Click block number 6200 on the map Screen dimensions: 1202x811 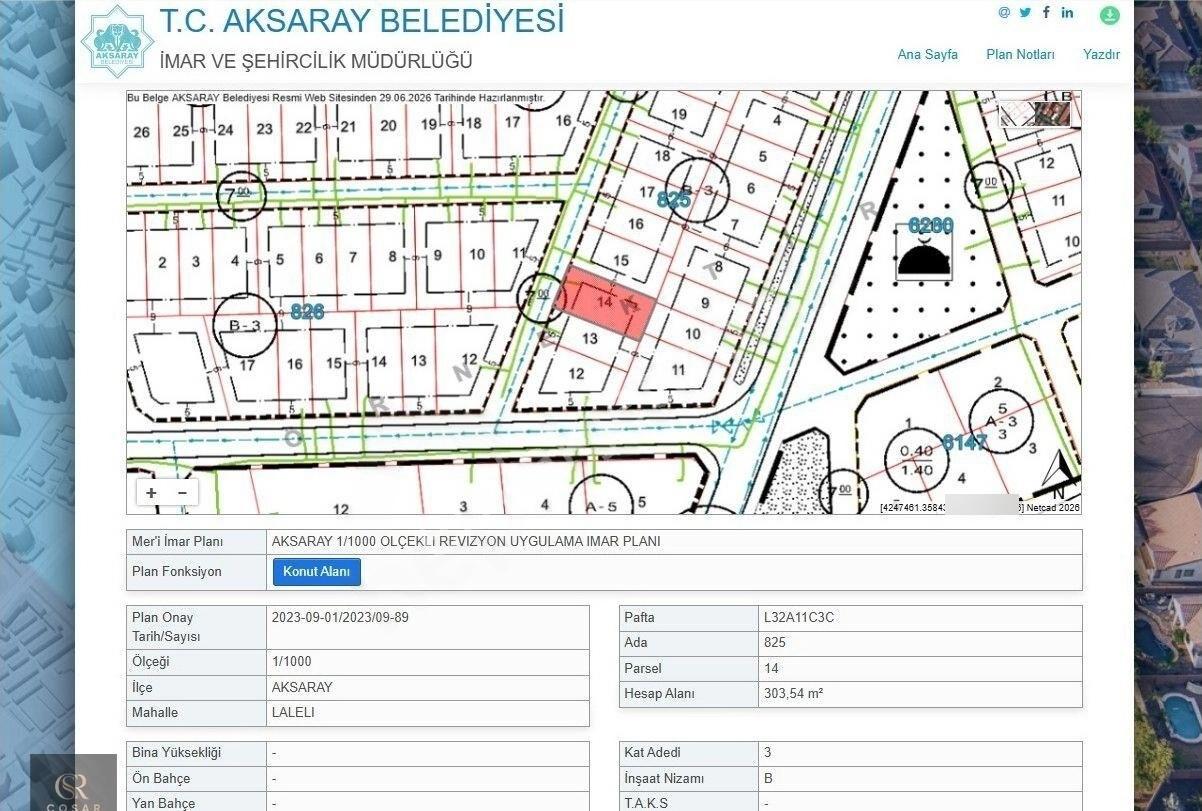(930, 226)
